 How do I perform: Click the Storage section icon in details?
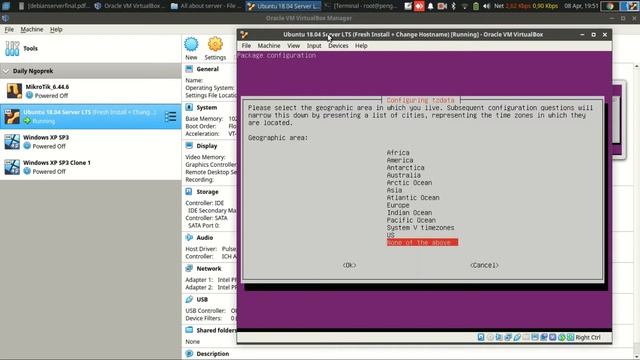click(189, 191)
